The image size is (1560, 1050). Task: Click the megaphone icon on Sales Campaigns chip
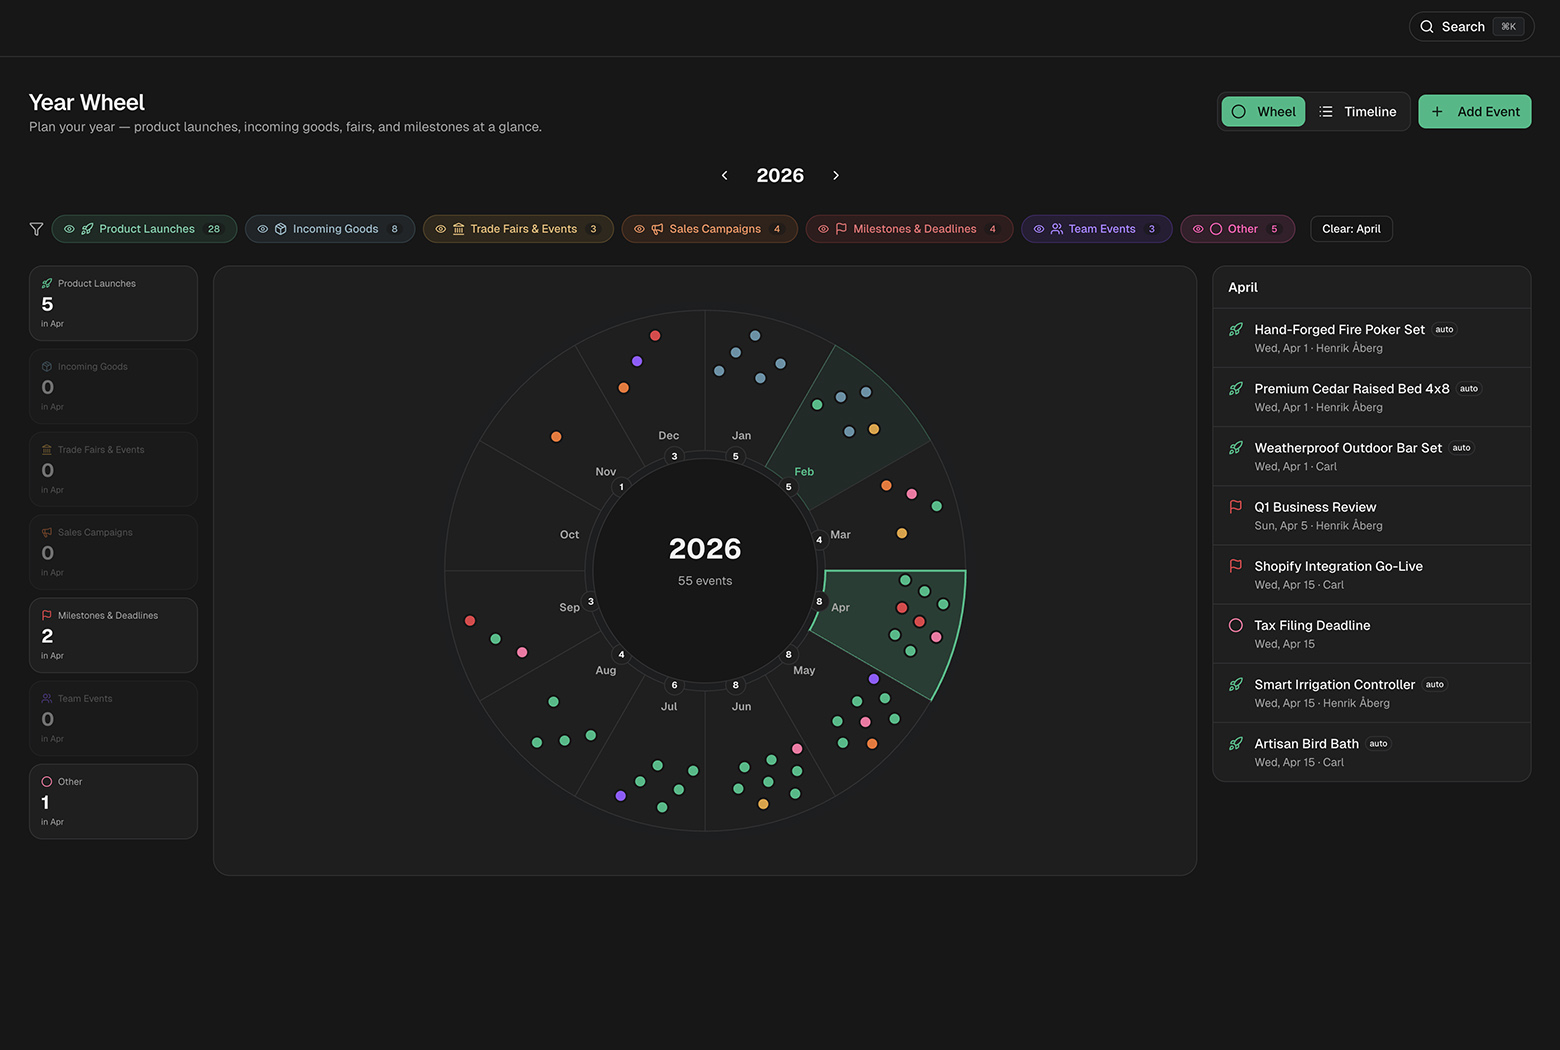coord(656,229)
